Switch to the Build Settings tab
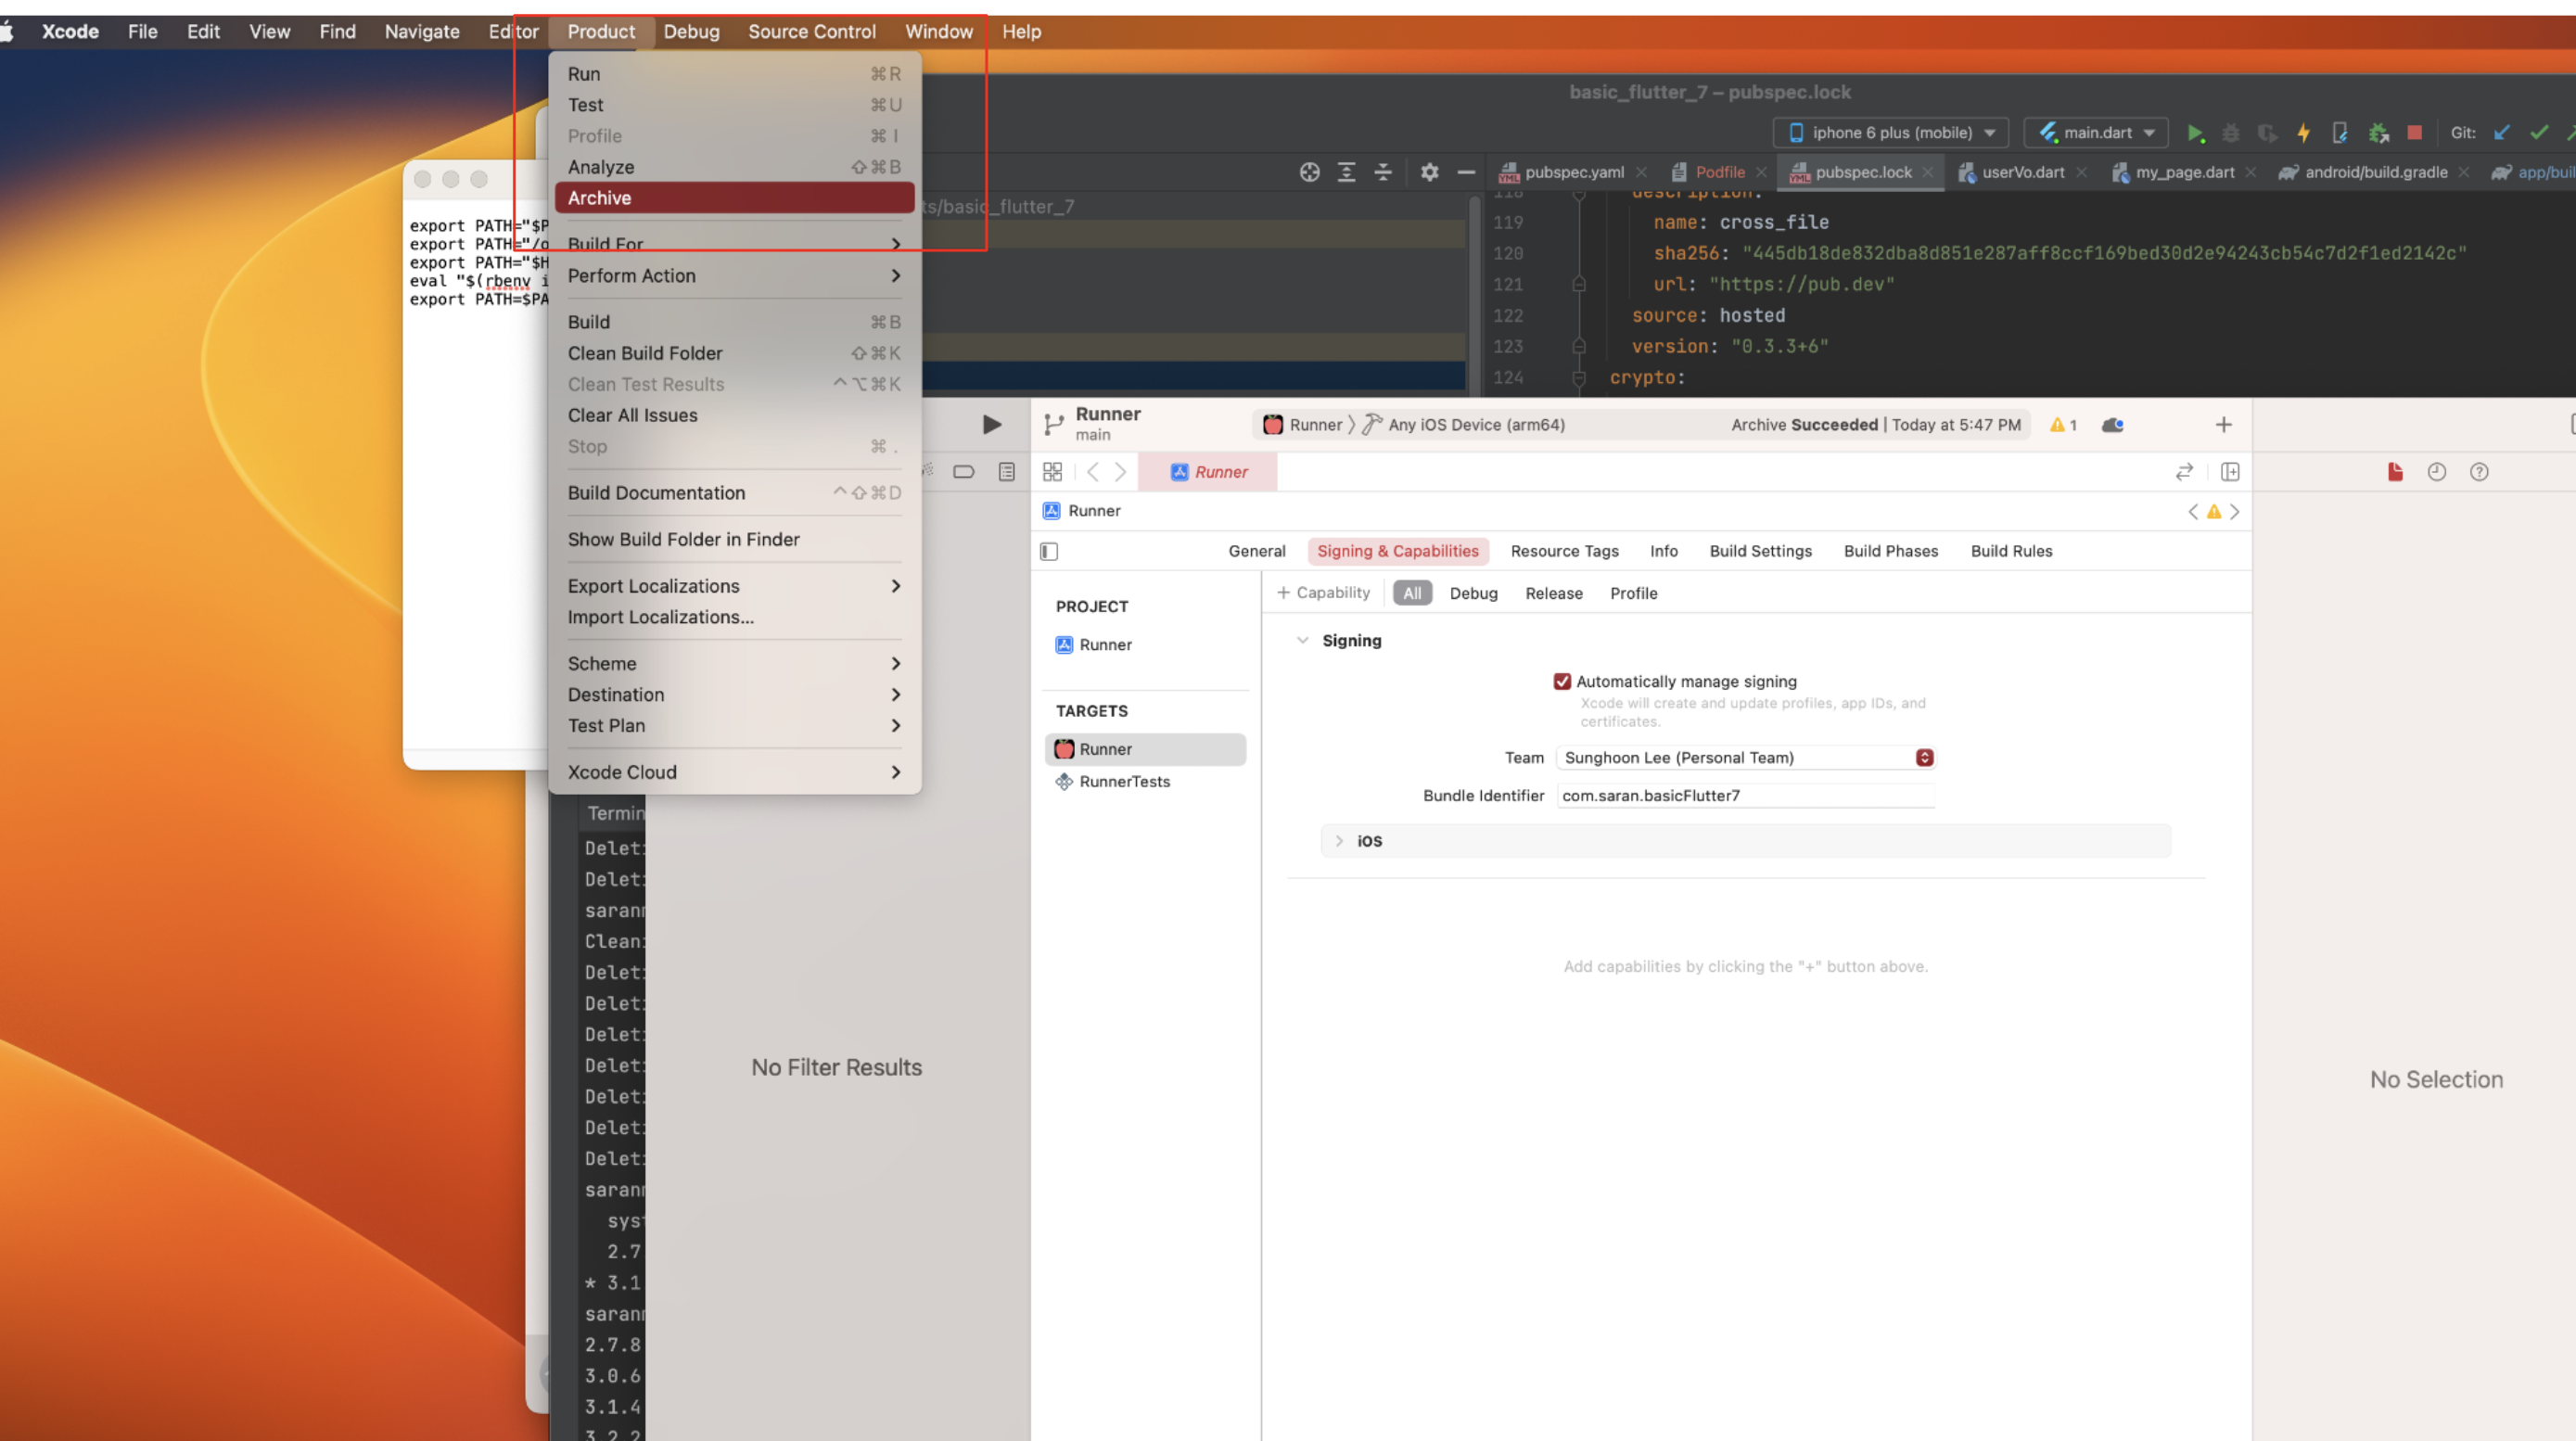2576x1441 pixels. (1760, 551)
